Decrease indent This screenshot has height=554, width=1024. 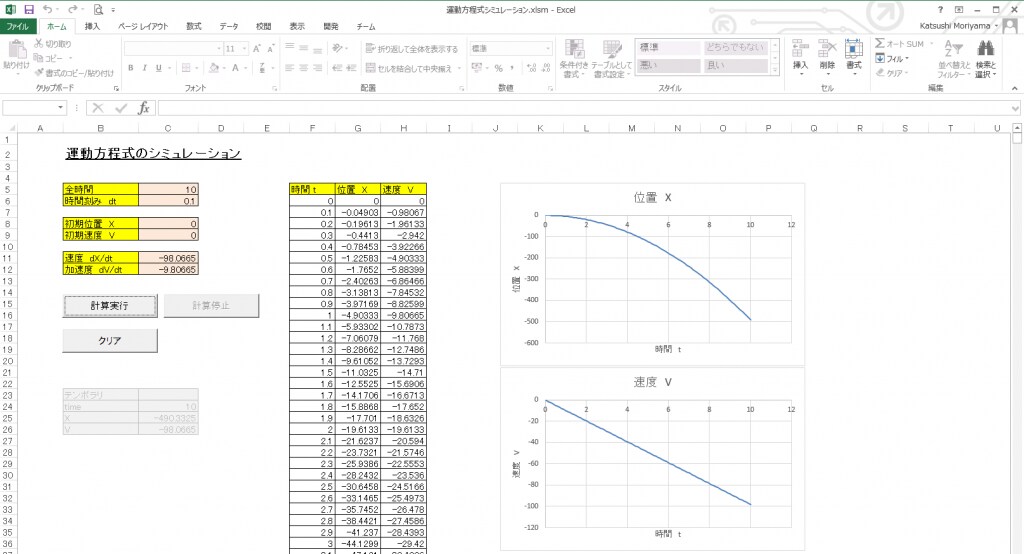point(338,68)
